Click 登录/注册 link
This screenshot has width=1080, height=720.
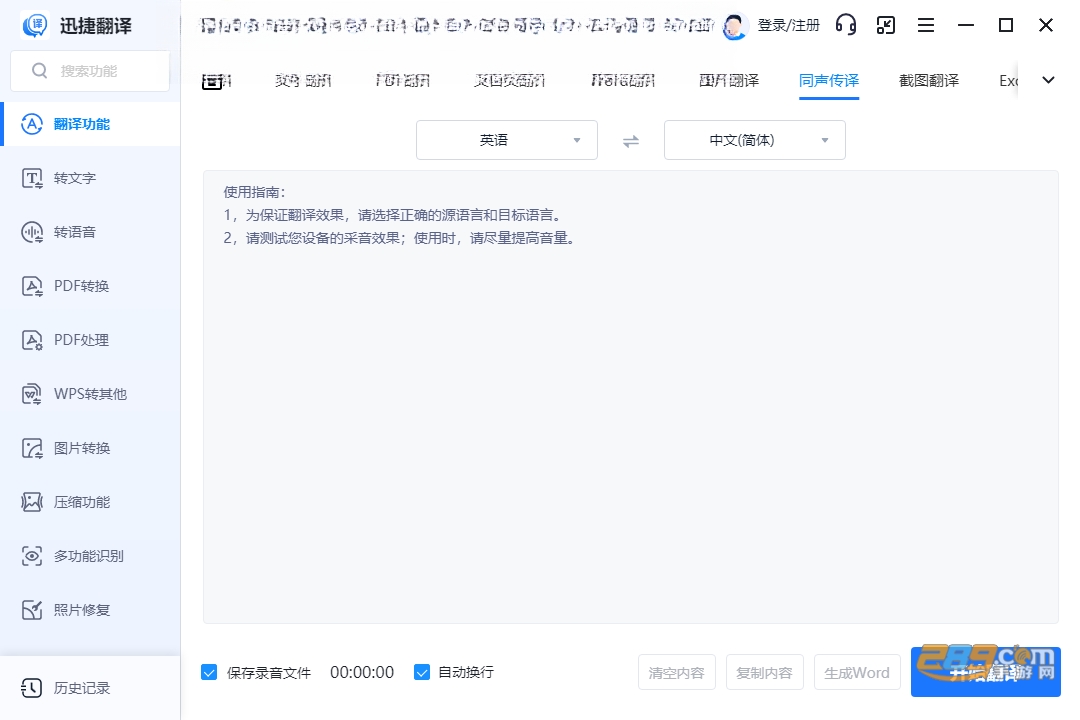(x=789, y=25)
